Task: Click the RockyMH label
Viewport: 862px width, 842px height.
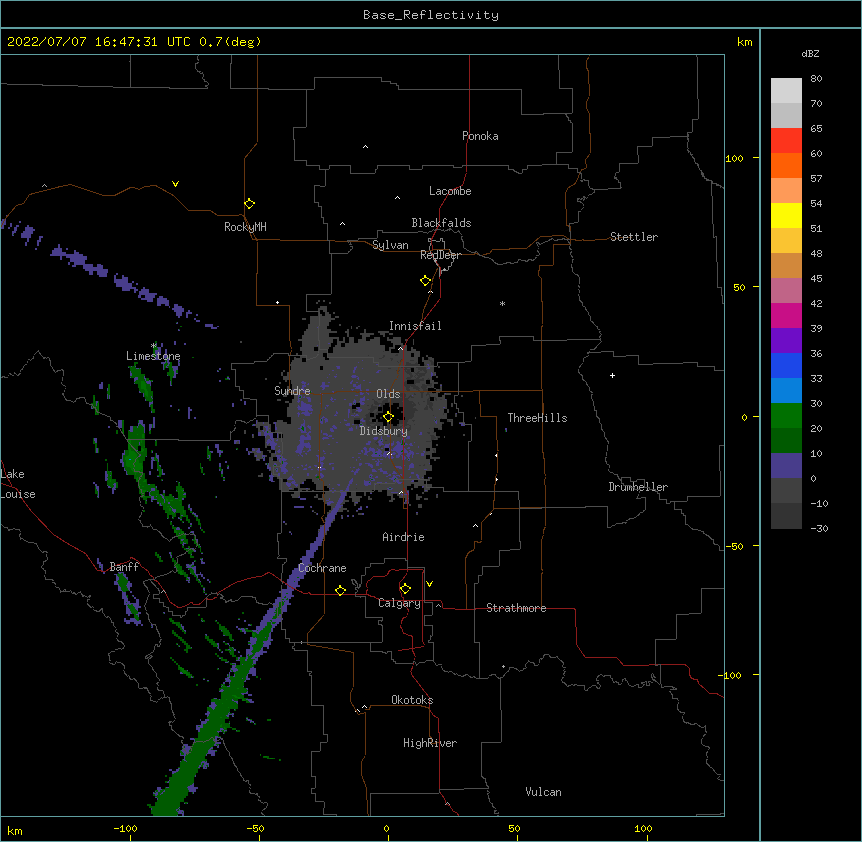Action: [245, 227]
